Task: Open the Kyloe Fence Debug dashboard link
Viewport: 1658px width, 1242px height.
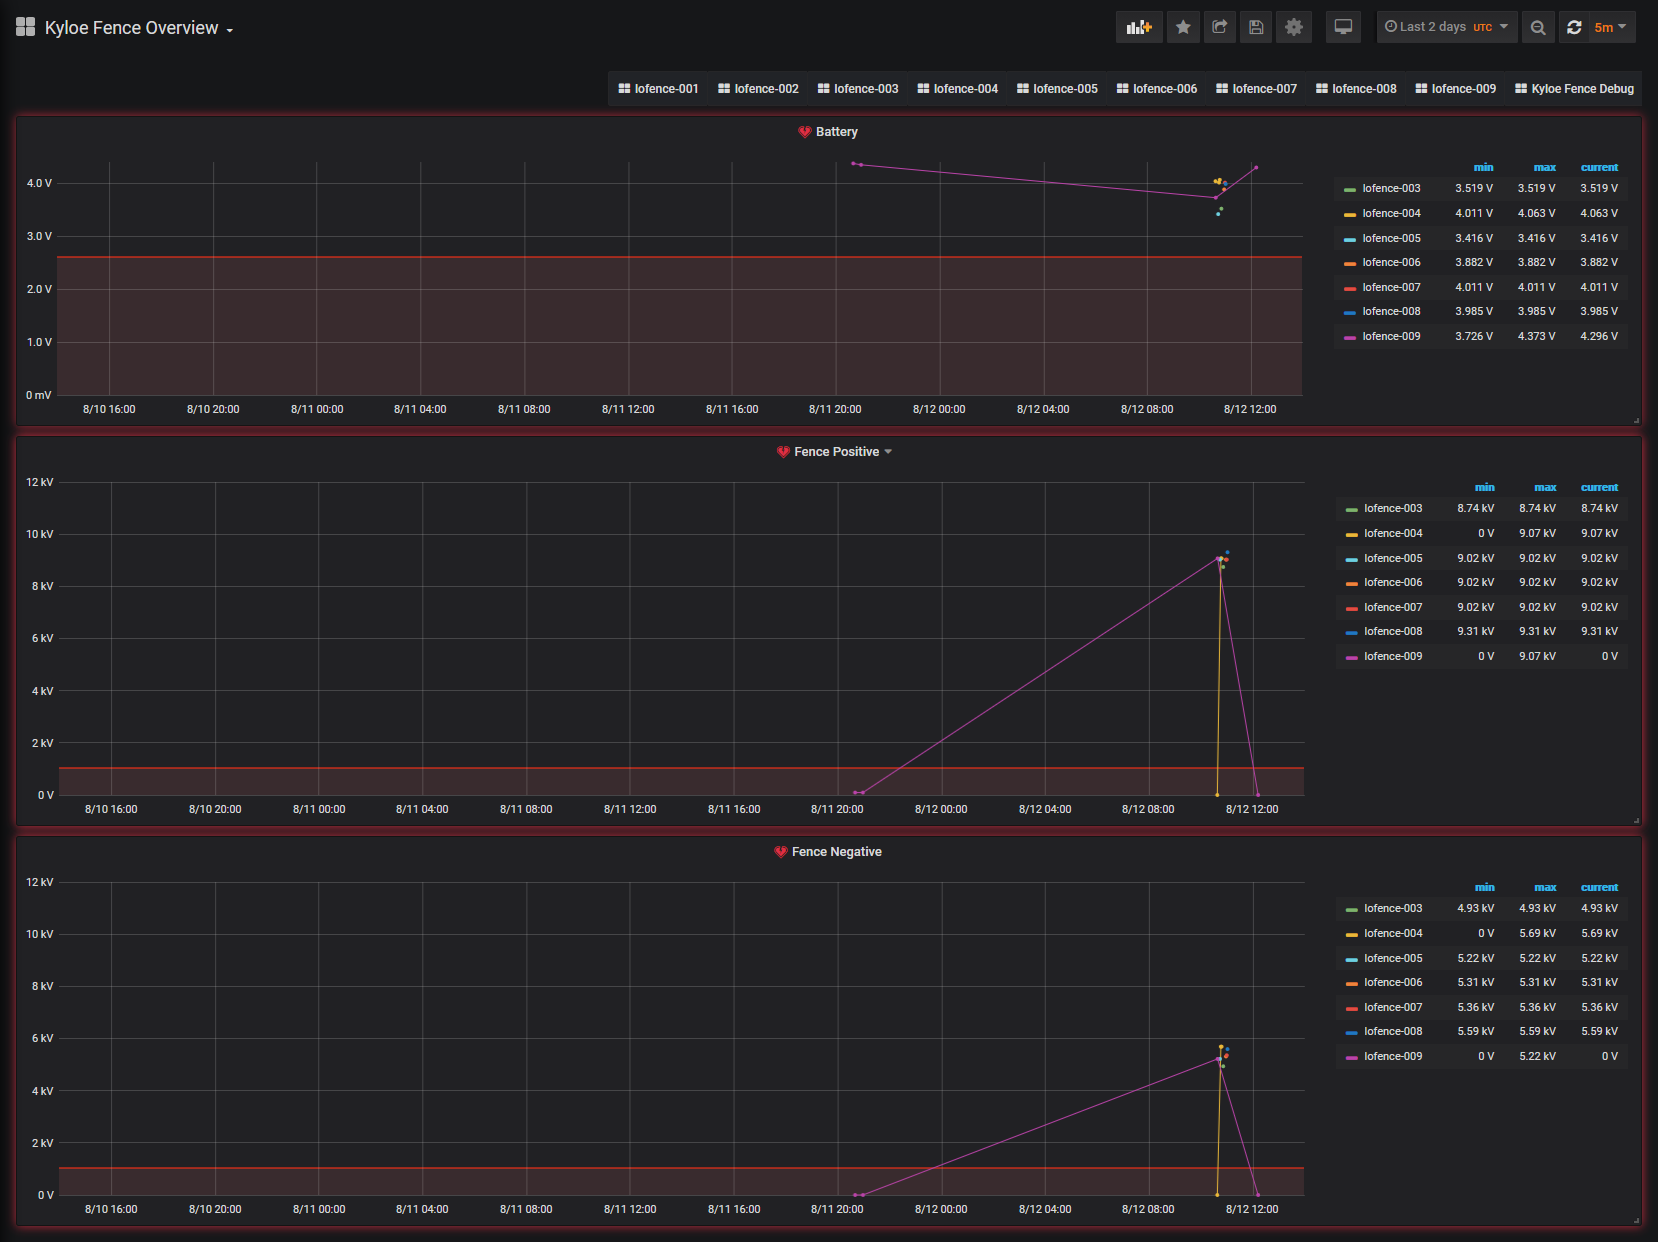Action: 1574,89
